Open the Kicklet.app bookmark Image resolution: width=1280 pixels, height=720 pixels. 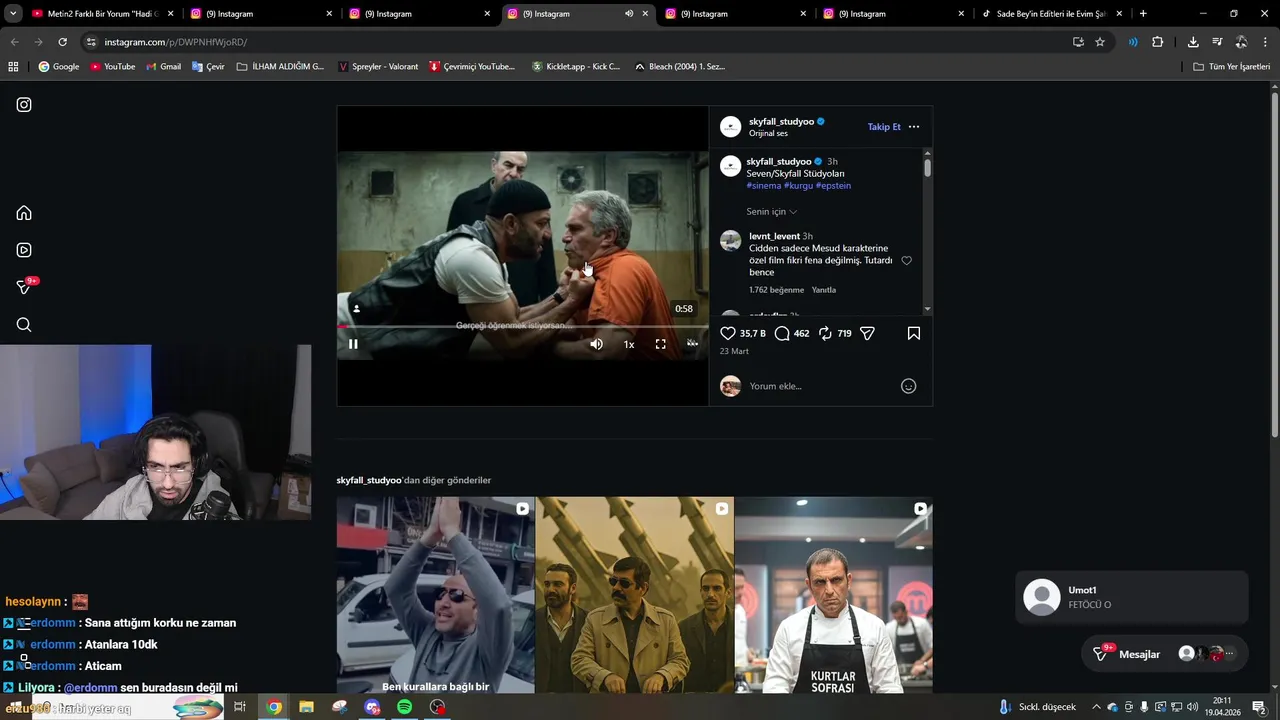(x=576, y=67)
